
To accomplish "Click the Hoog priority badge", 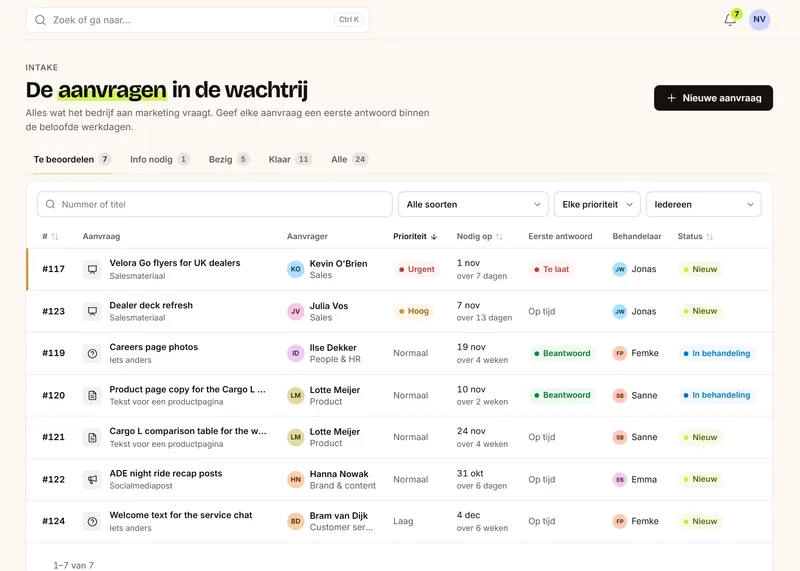I will [413, 311].
